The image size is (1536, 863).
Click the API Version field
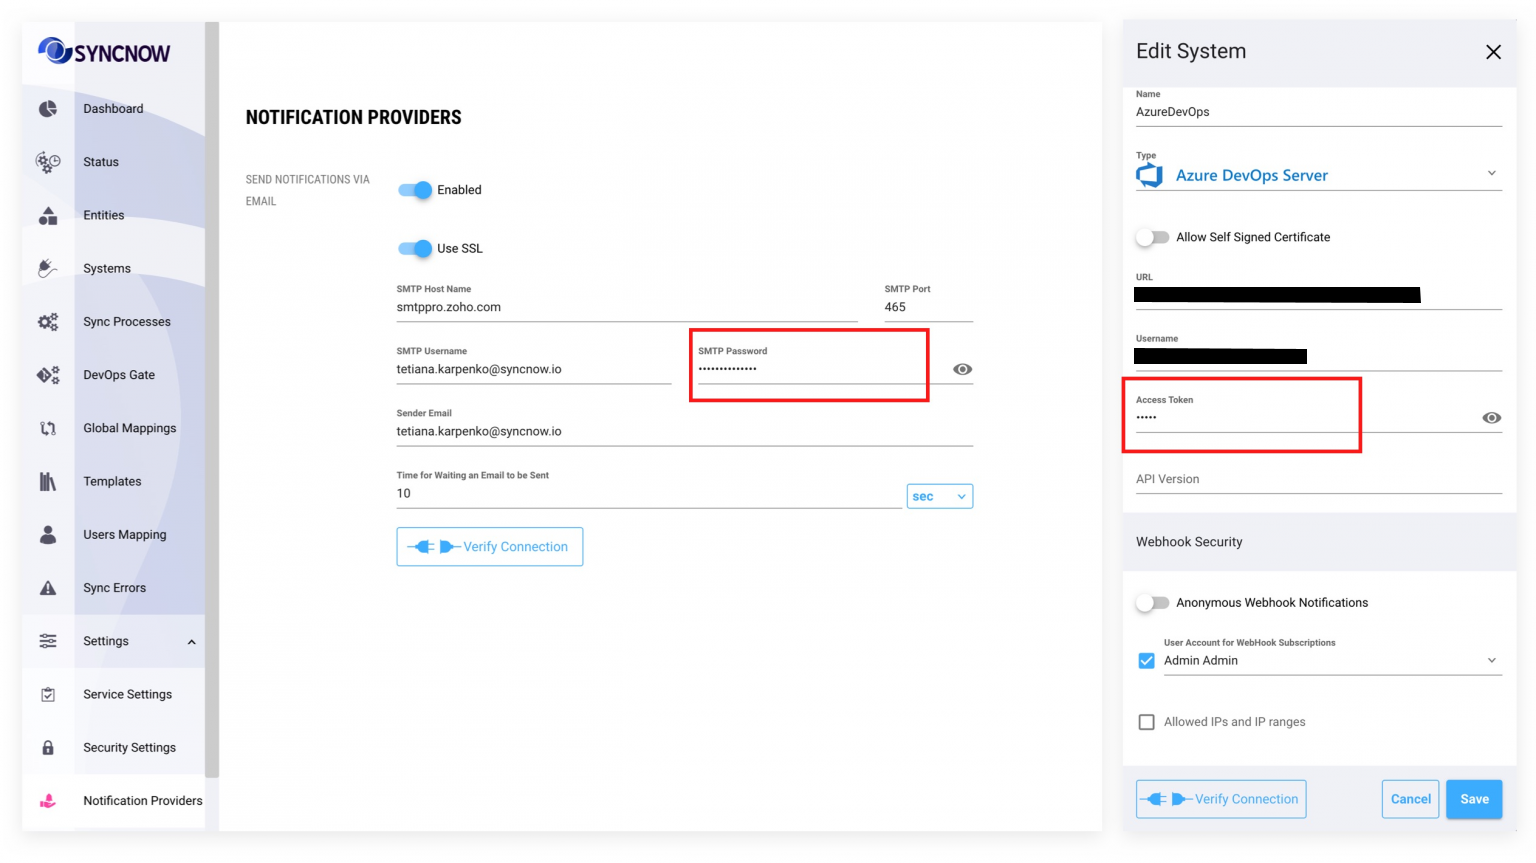click(1319, 479)
